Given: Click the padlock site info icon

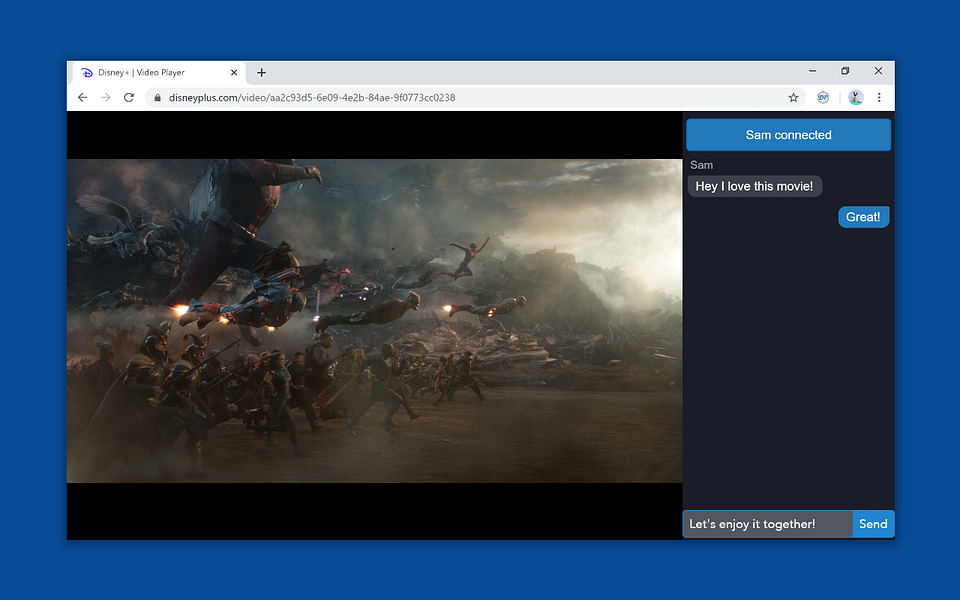Looking at the screenshot, I should (x=156, y=98).
